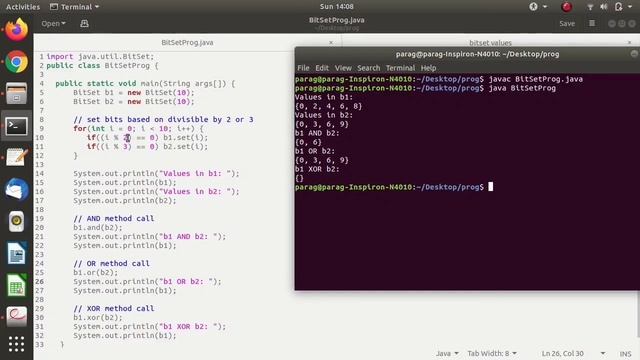The image size is (640, 360).
Task: Launch LibreOffice Calc from the dock
Action: pyautogui.click(x=16, y=285)
